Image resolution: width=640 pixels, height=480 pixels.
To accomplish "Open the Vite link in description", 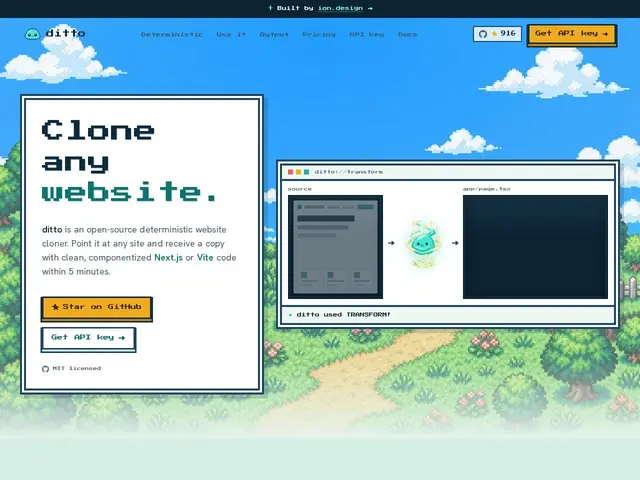I will click(x=205, y=258).
